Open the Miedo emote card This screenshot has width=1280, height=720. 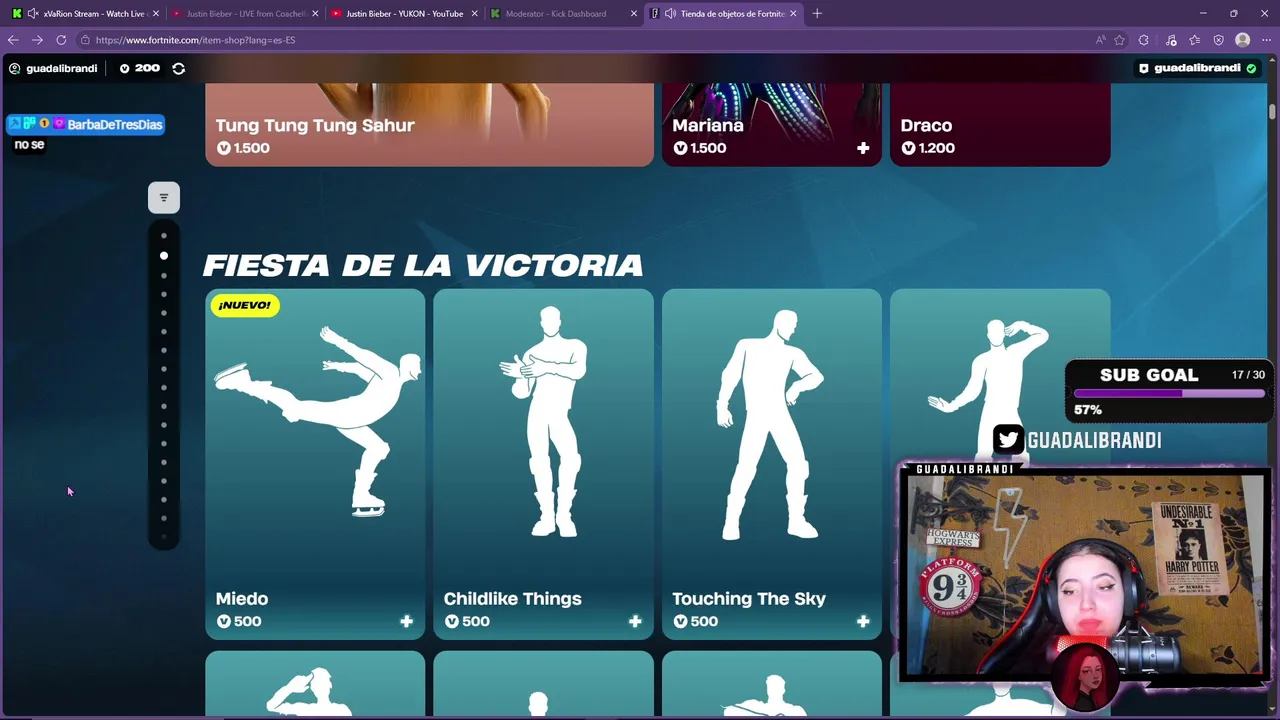(x=315, y=464)
